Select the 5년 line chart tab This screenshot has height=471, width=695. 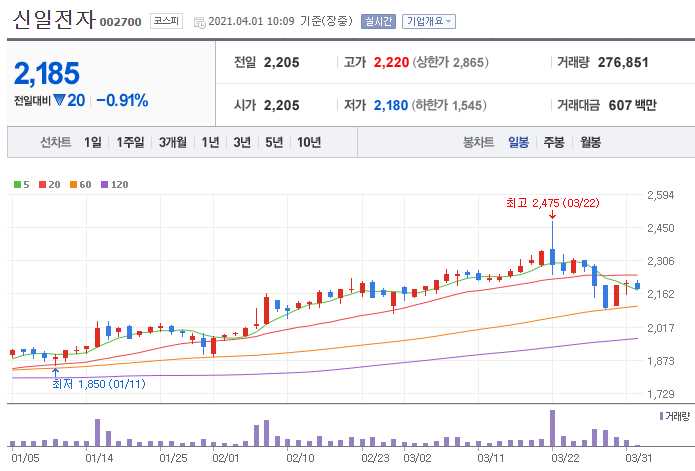274,142
